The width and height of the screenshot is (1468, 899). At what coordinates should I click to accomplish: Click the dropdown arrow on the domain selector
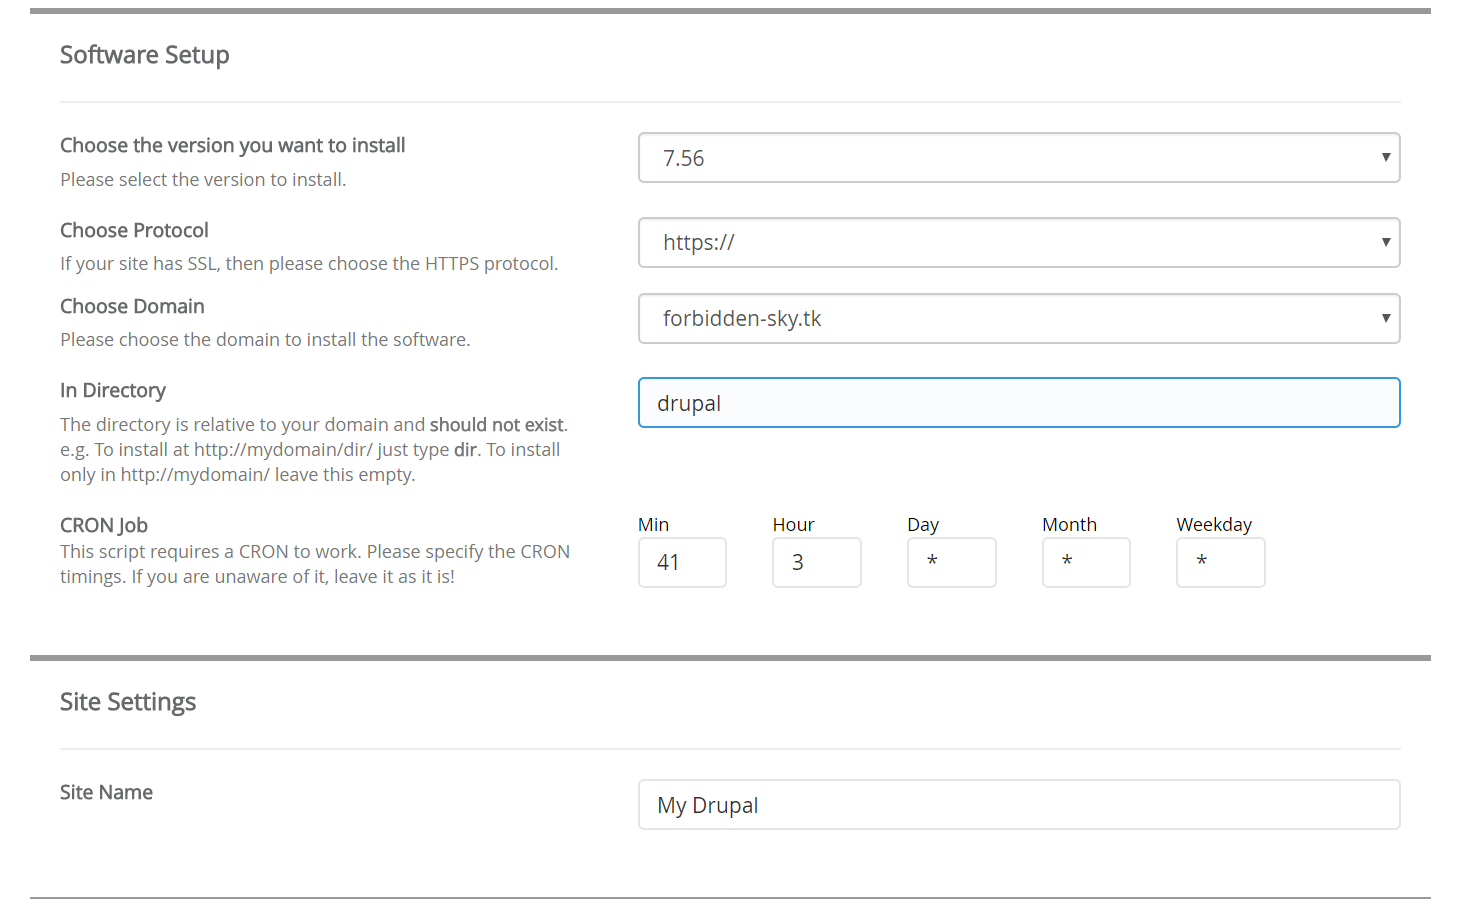1386,318
